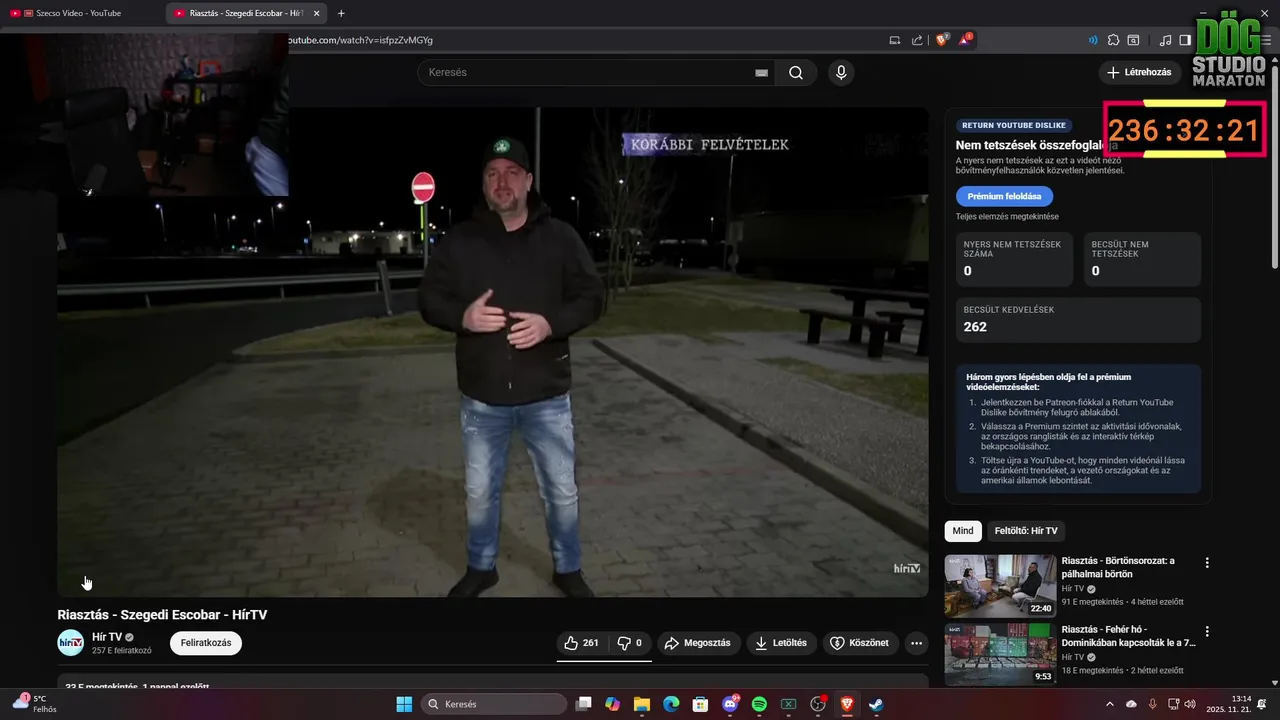This screenshot has width=1280, height=720.
Task: Select the Riasztás - Szegedi Escobar browser tab
Action: (246, 13)
